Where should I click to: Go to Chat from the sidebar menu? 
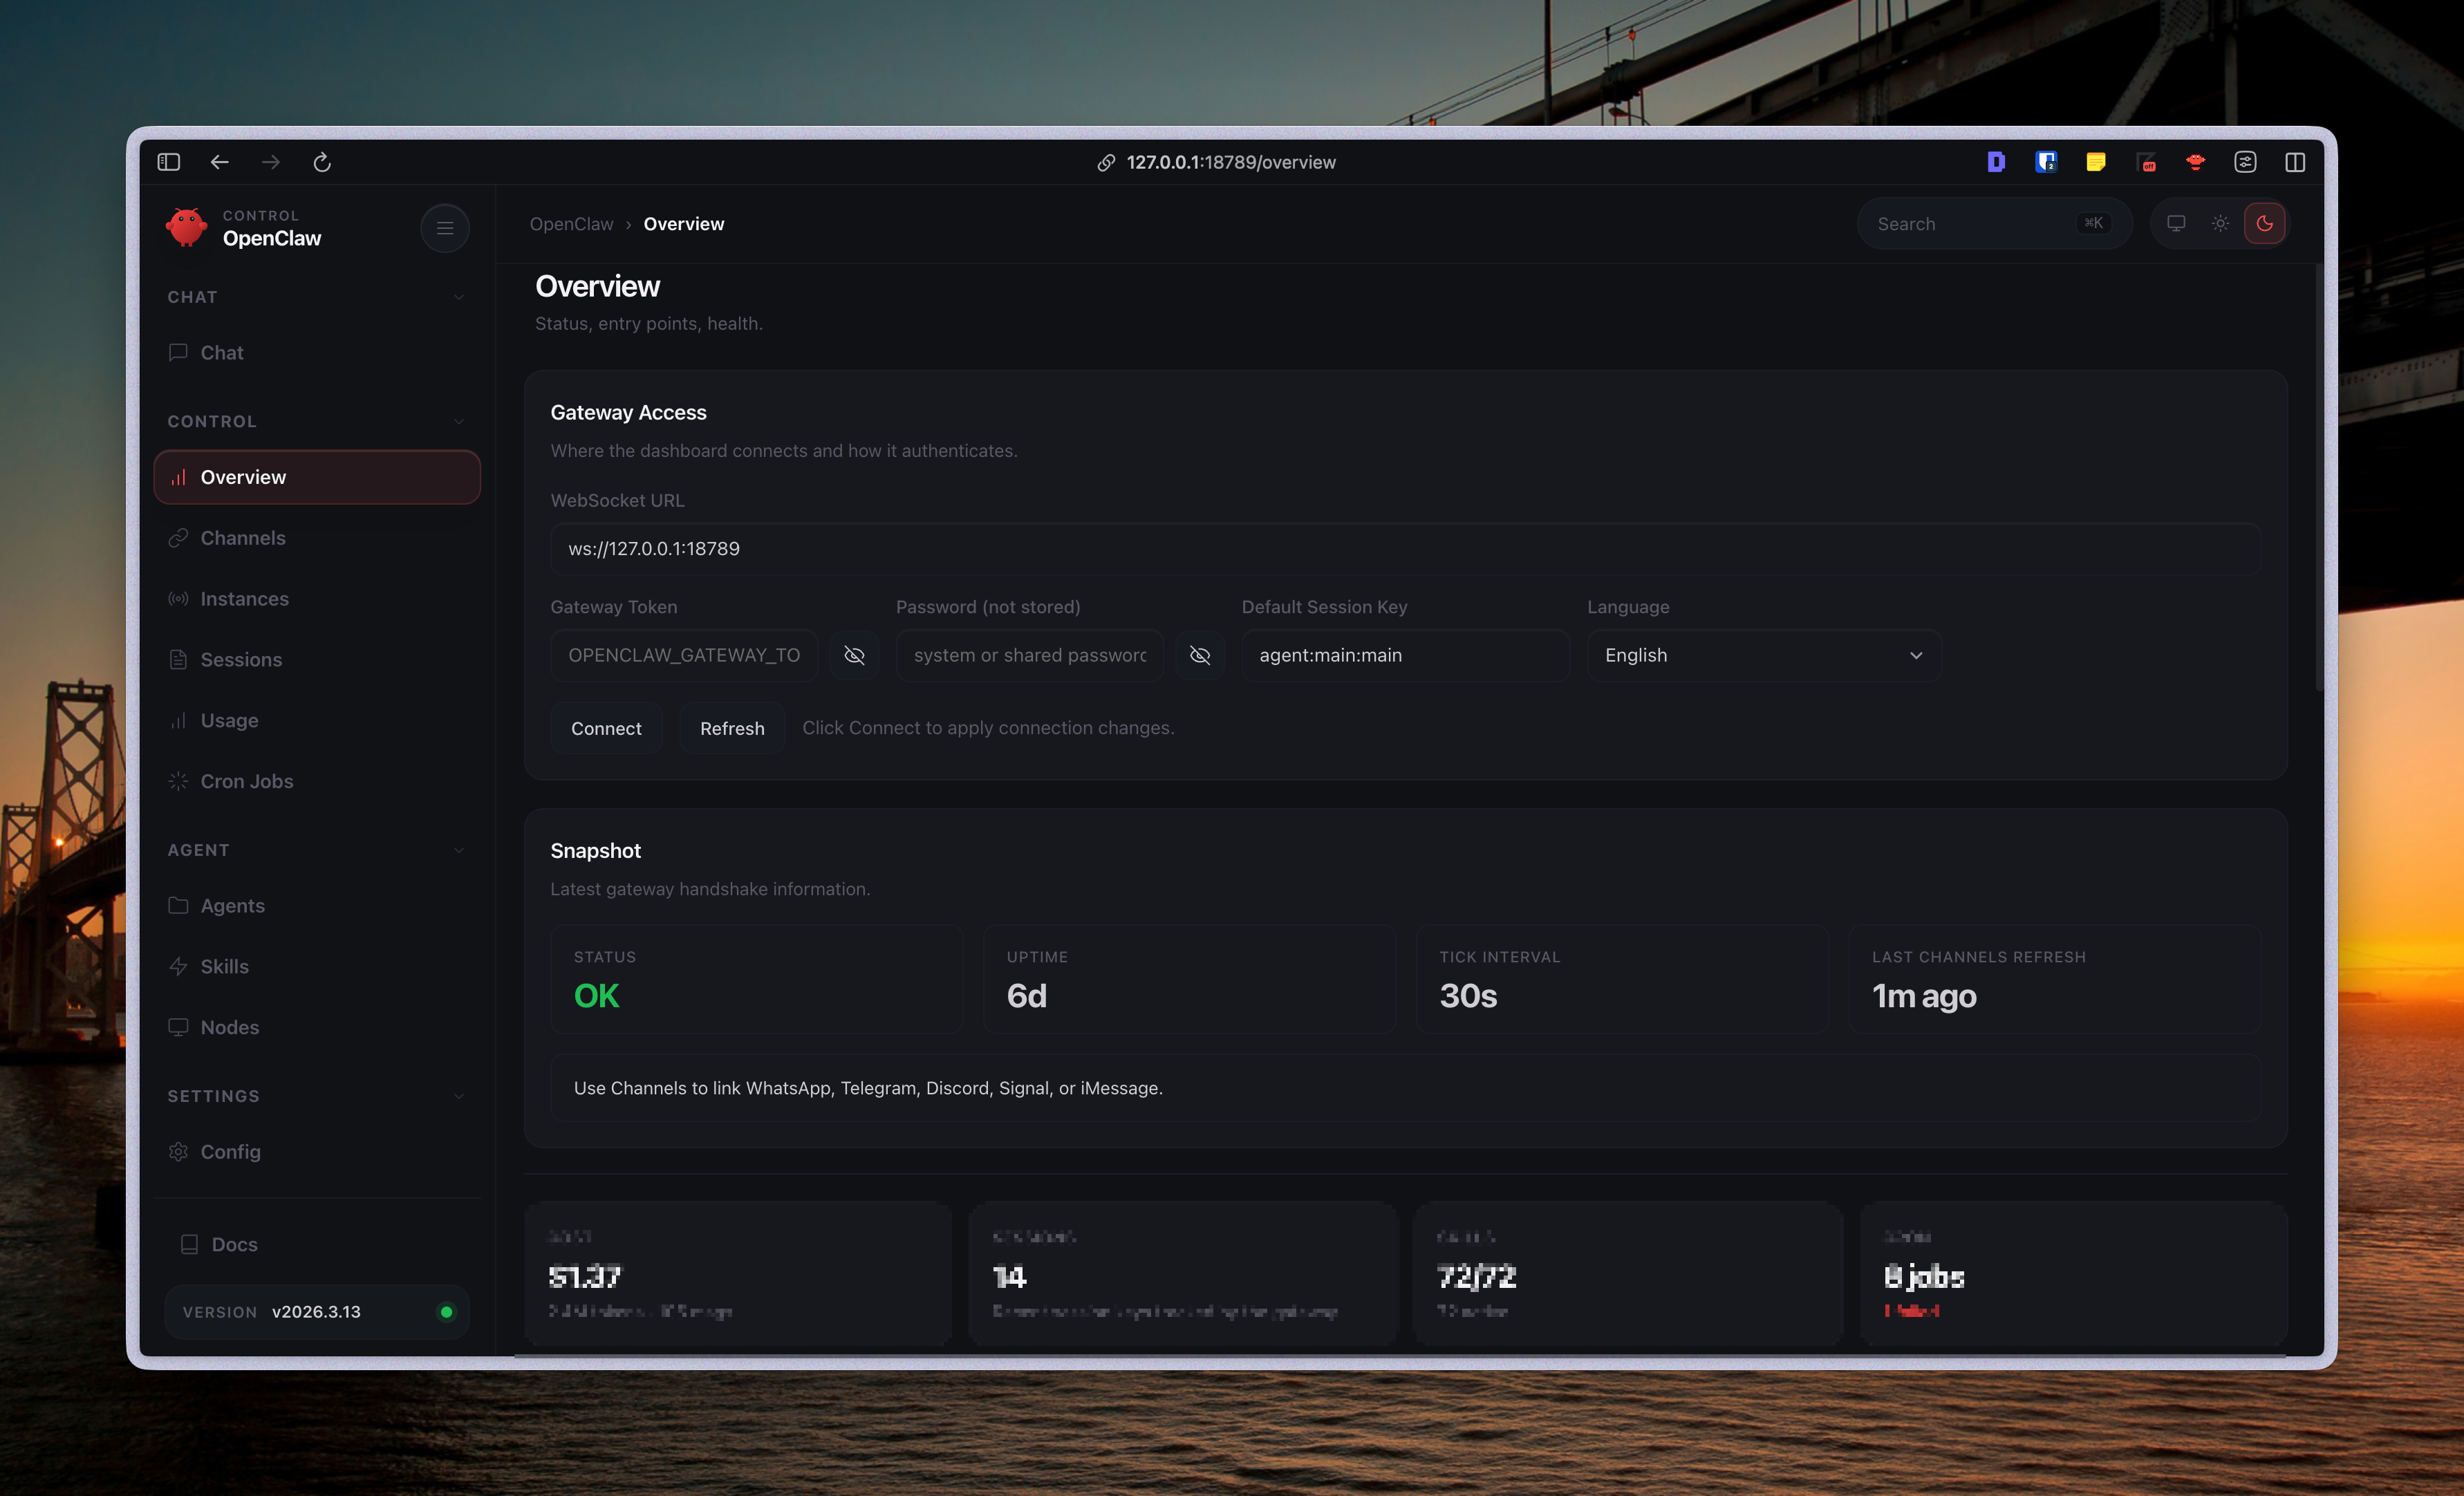point(222,352)
